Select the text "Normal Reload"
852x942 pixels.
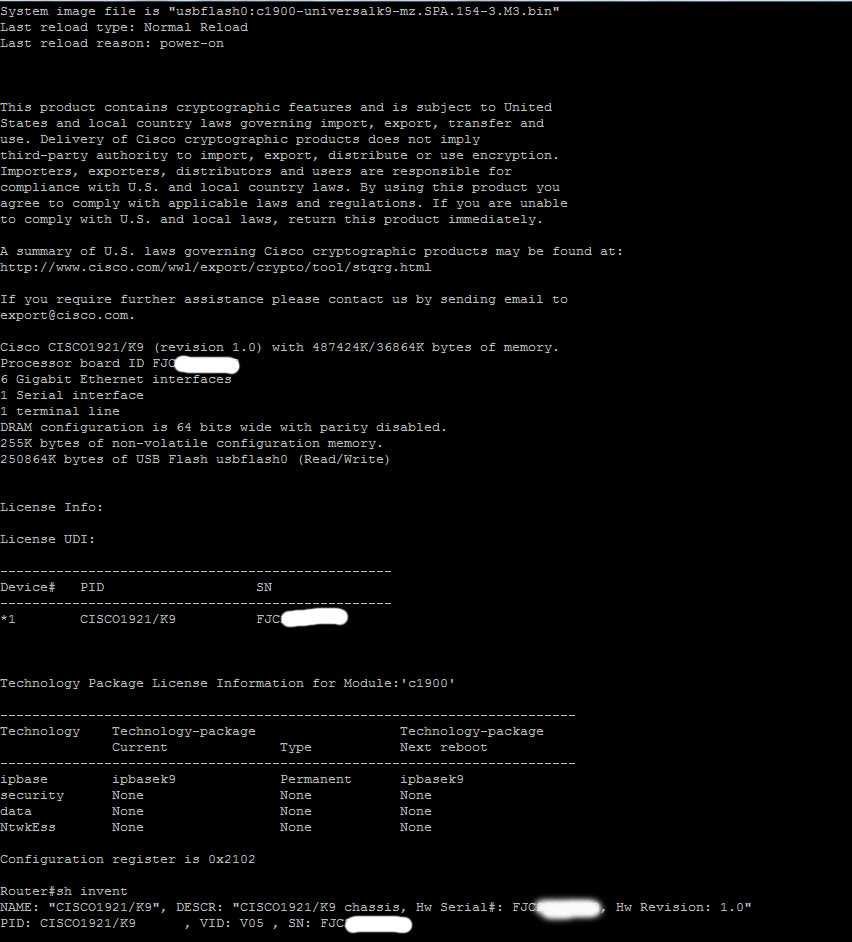pos(196,27)
